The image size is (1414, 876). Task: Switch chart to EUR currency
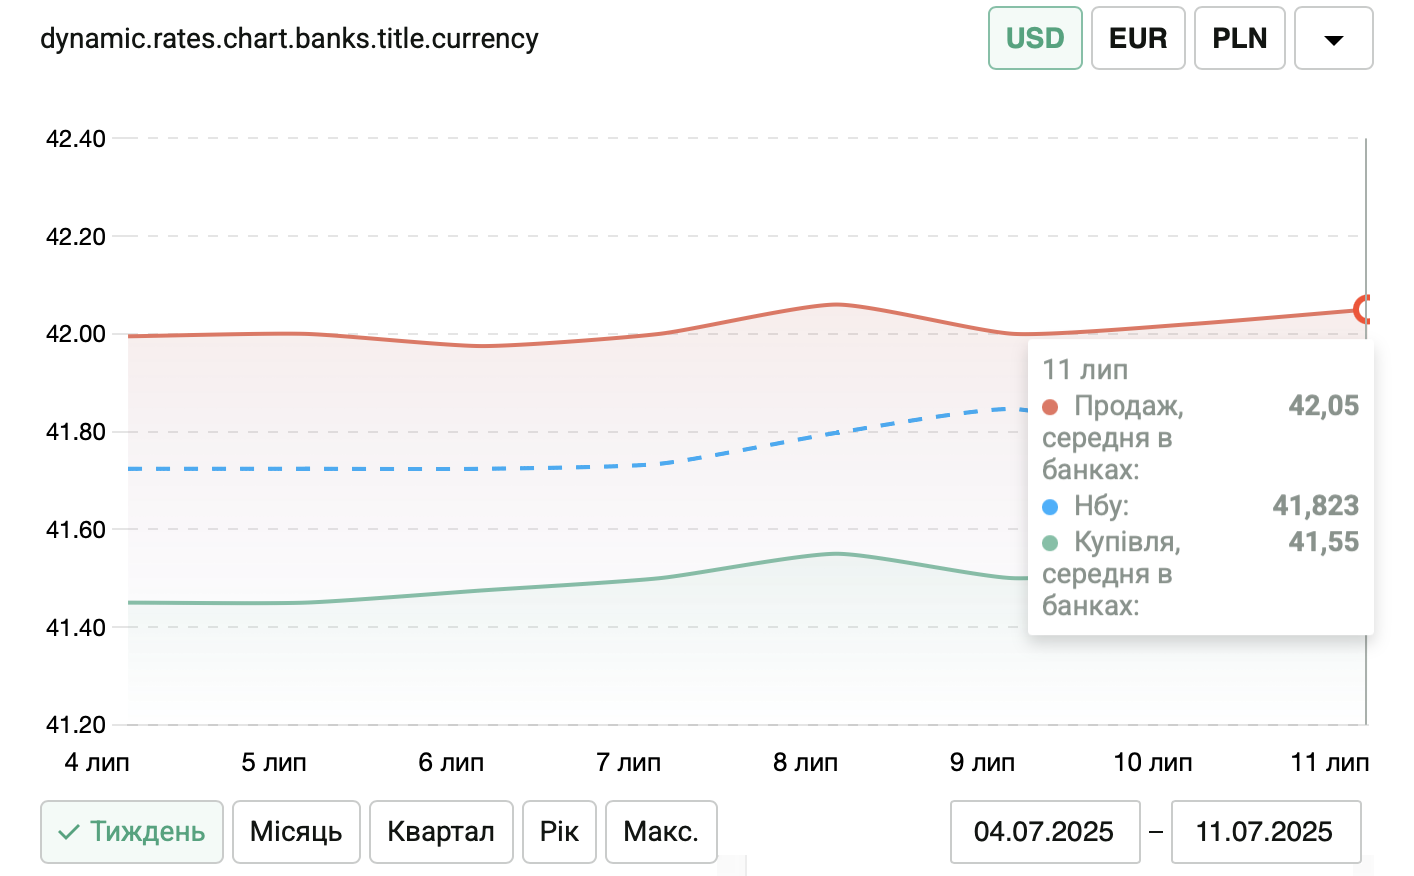click(1138, 38)
